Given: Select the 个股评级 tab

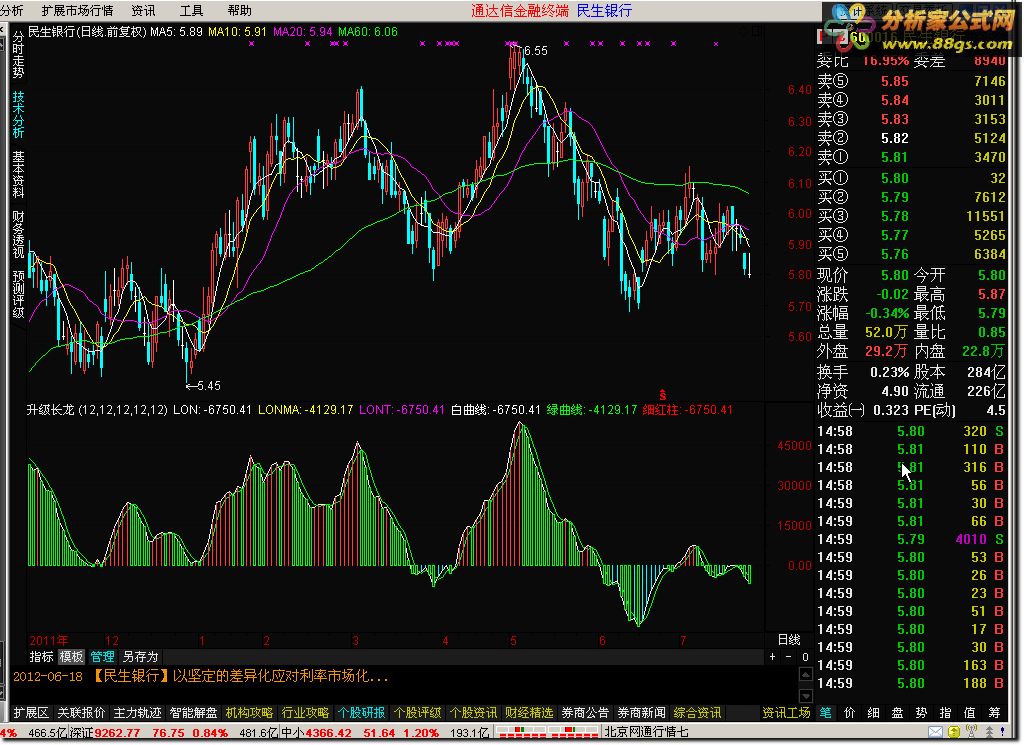Looking at the screenshot, I should 417,712.
